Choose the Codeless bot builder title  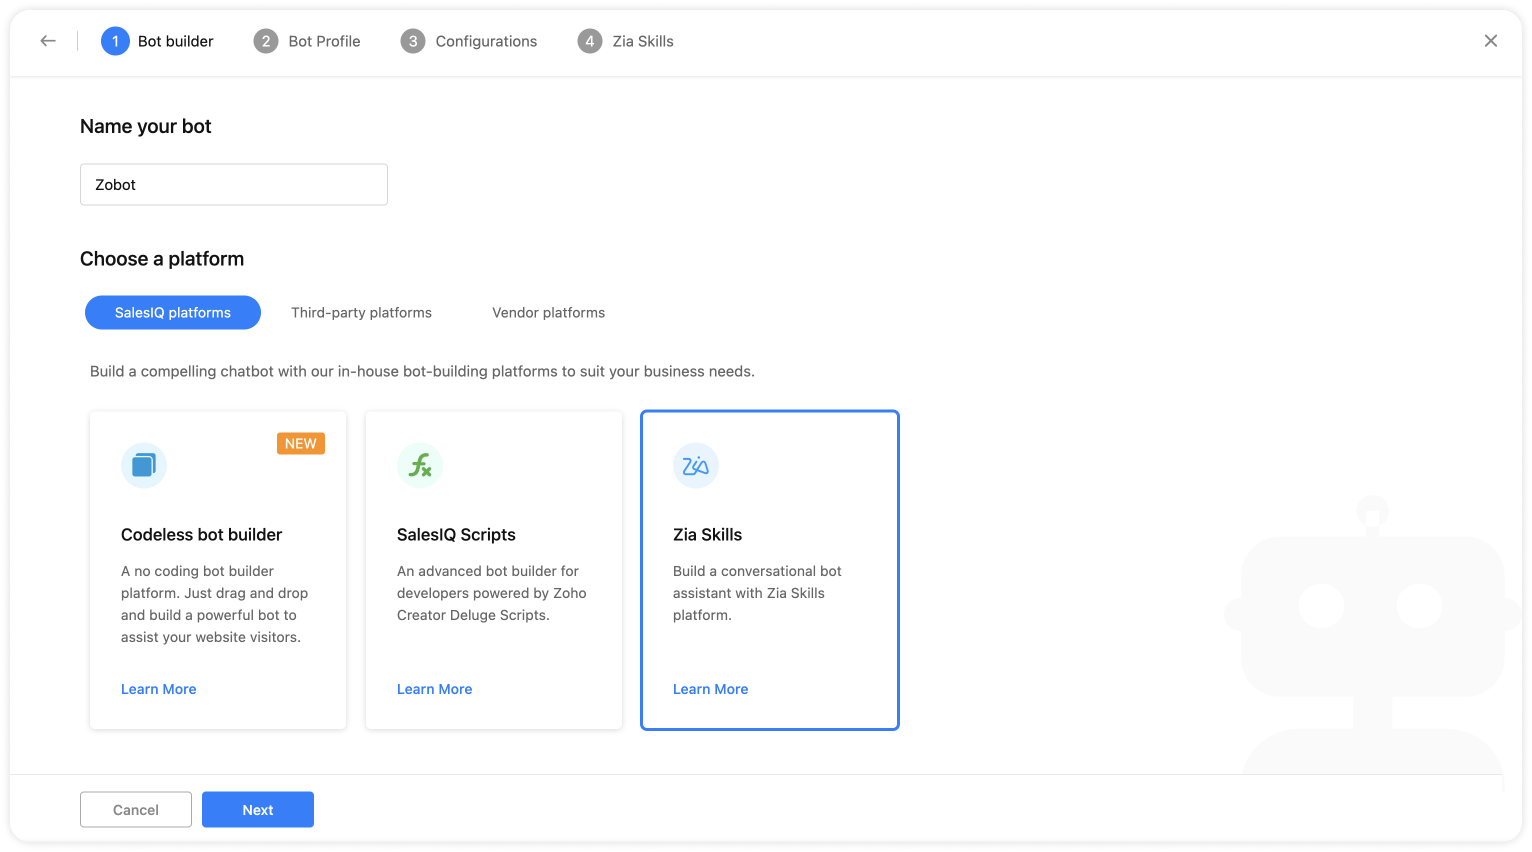click(x=202, y=535)
